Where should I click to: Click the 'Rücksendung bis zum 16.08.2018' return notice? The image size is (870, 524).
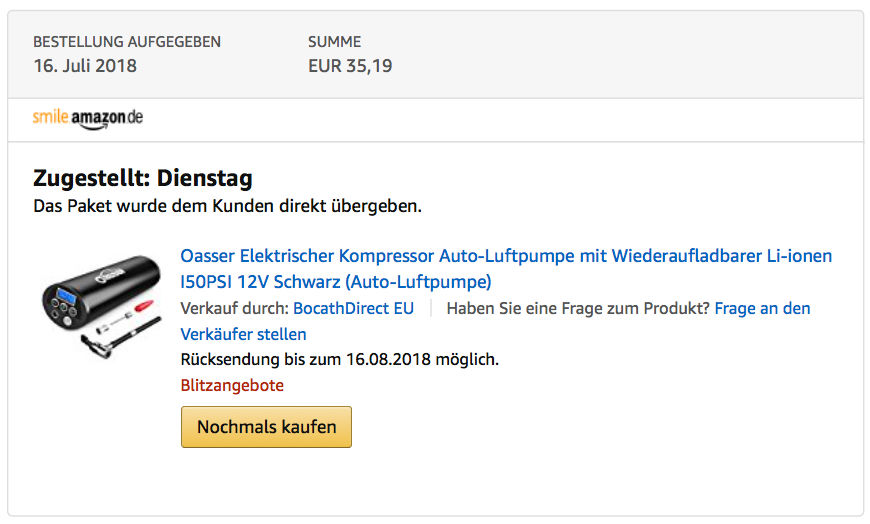tap(339, 359)
